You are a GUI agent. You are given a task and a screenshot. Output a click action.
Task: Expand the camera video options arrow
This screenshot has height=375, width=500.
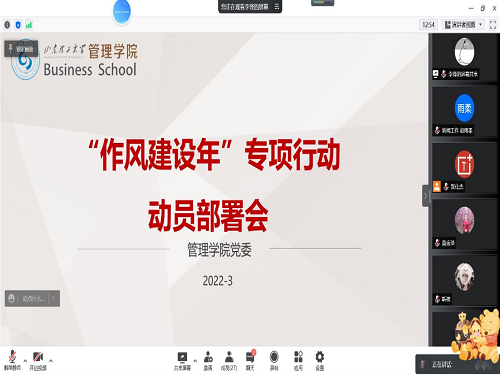pyautogui.click(x=51, y=361)
